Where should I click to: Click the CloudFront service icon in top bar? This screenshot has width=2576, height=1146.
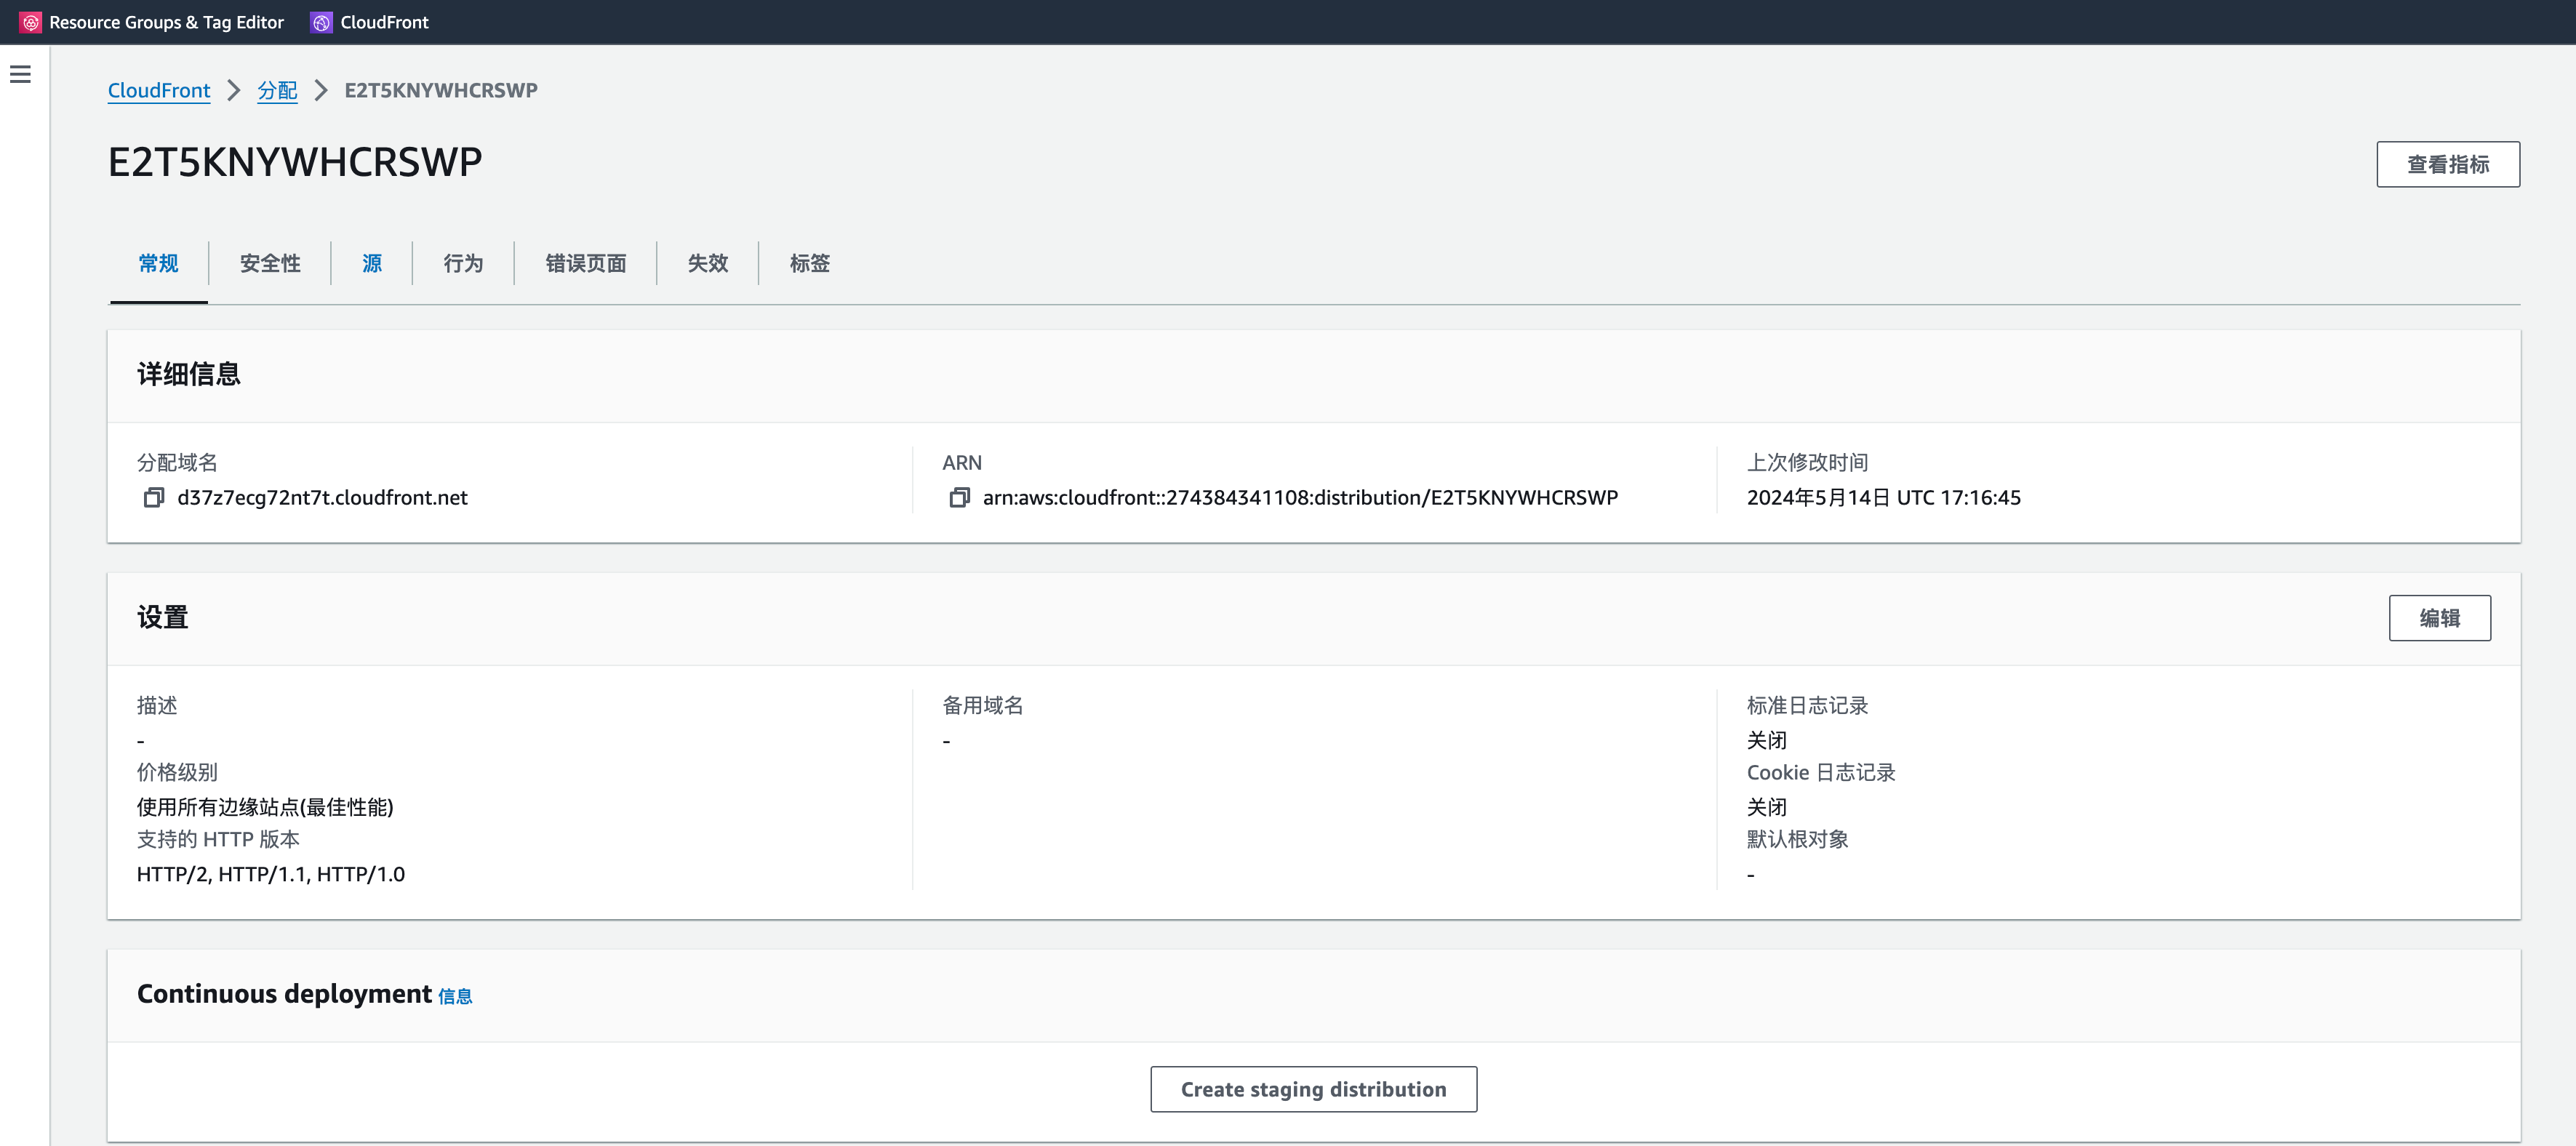(x=321, y=22)
